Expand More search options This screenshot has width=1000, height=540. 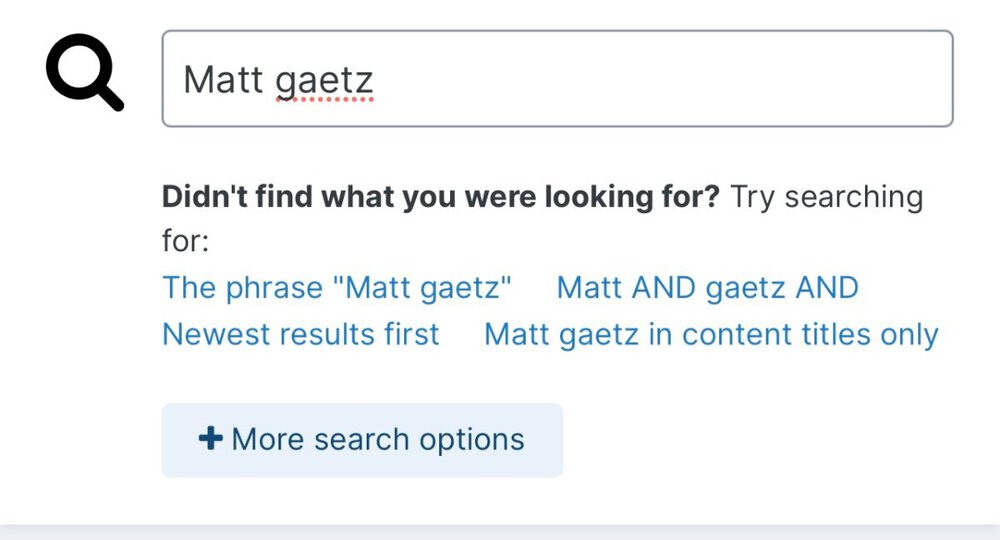point(362,440)
